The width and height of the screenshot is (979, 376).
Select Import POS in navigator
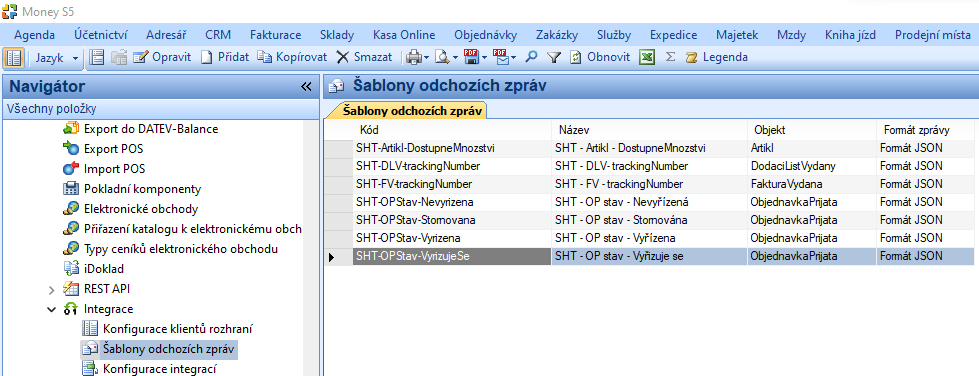114,169
